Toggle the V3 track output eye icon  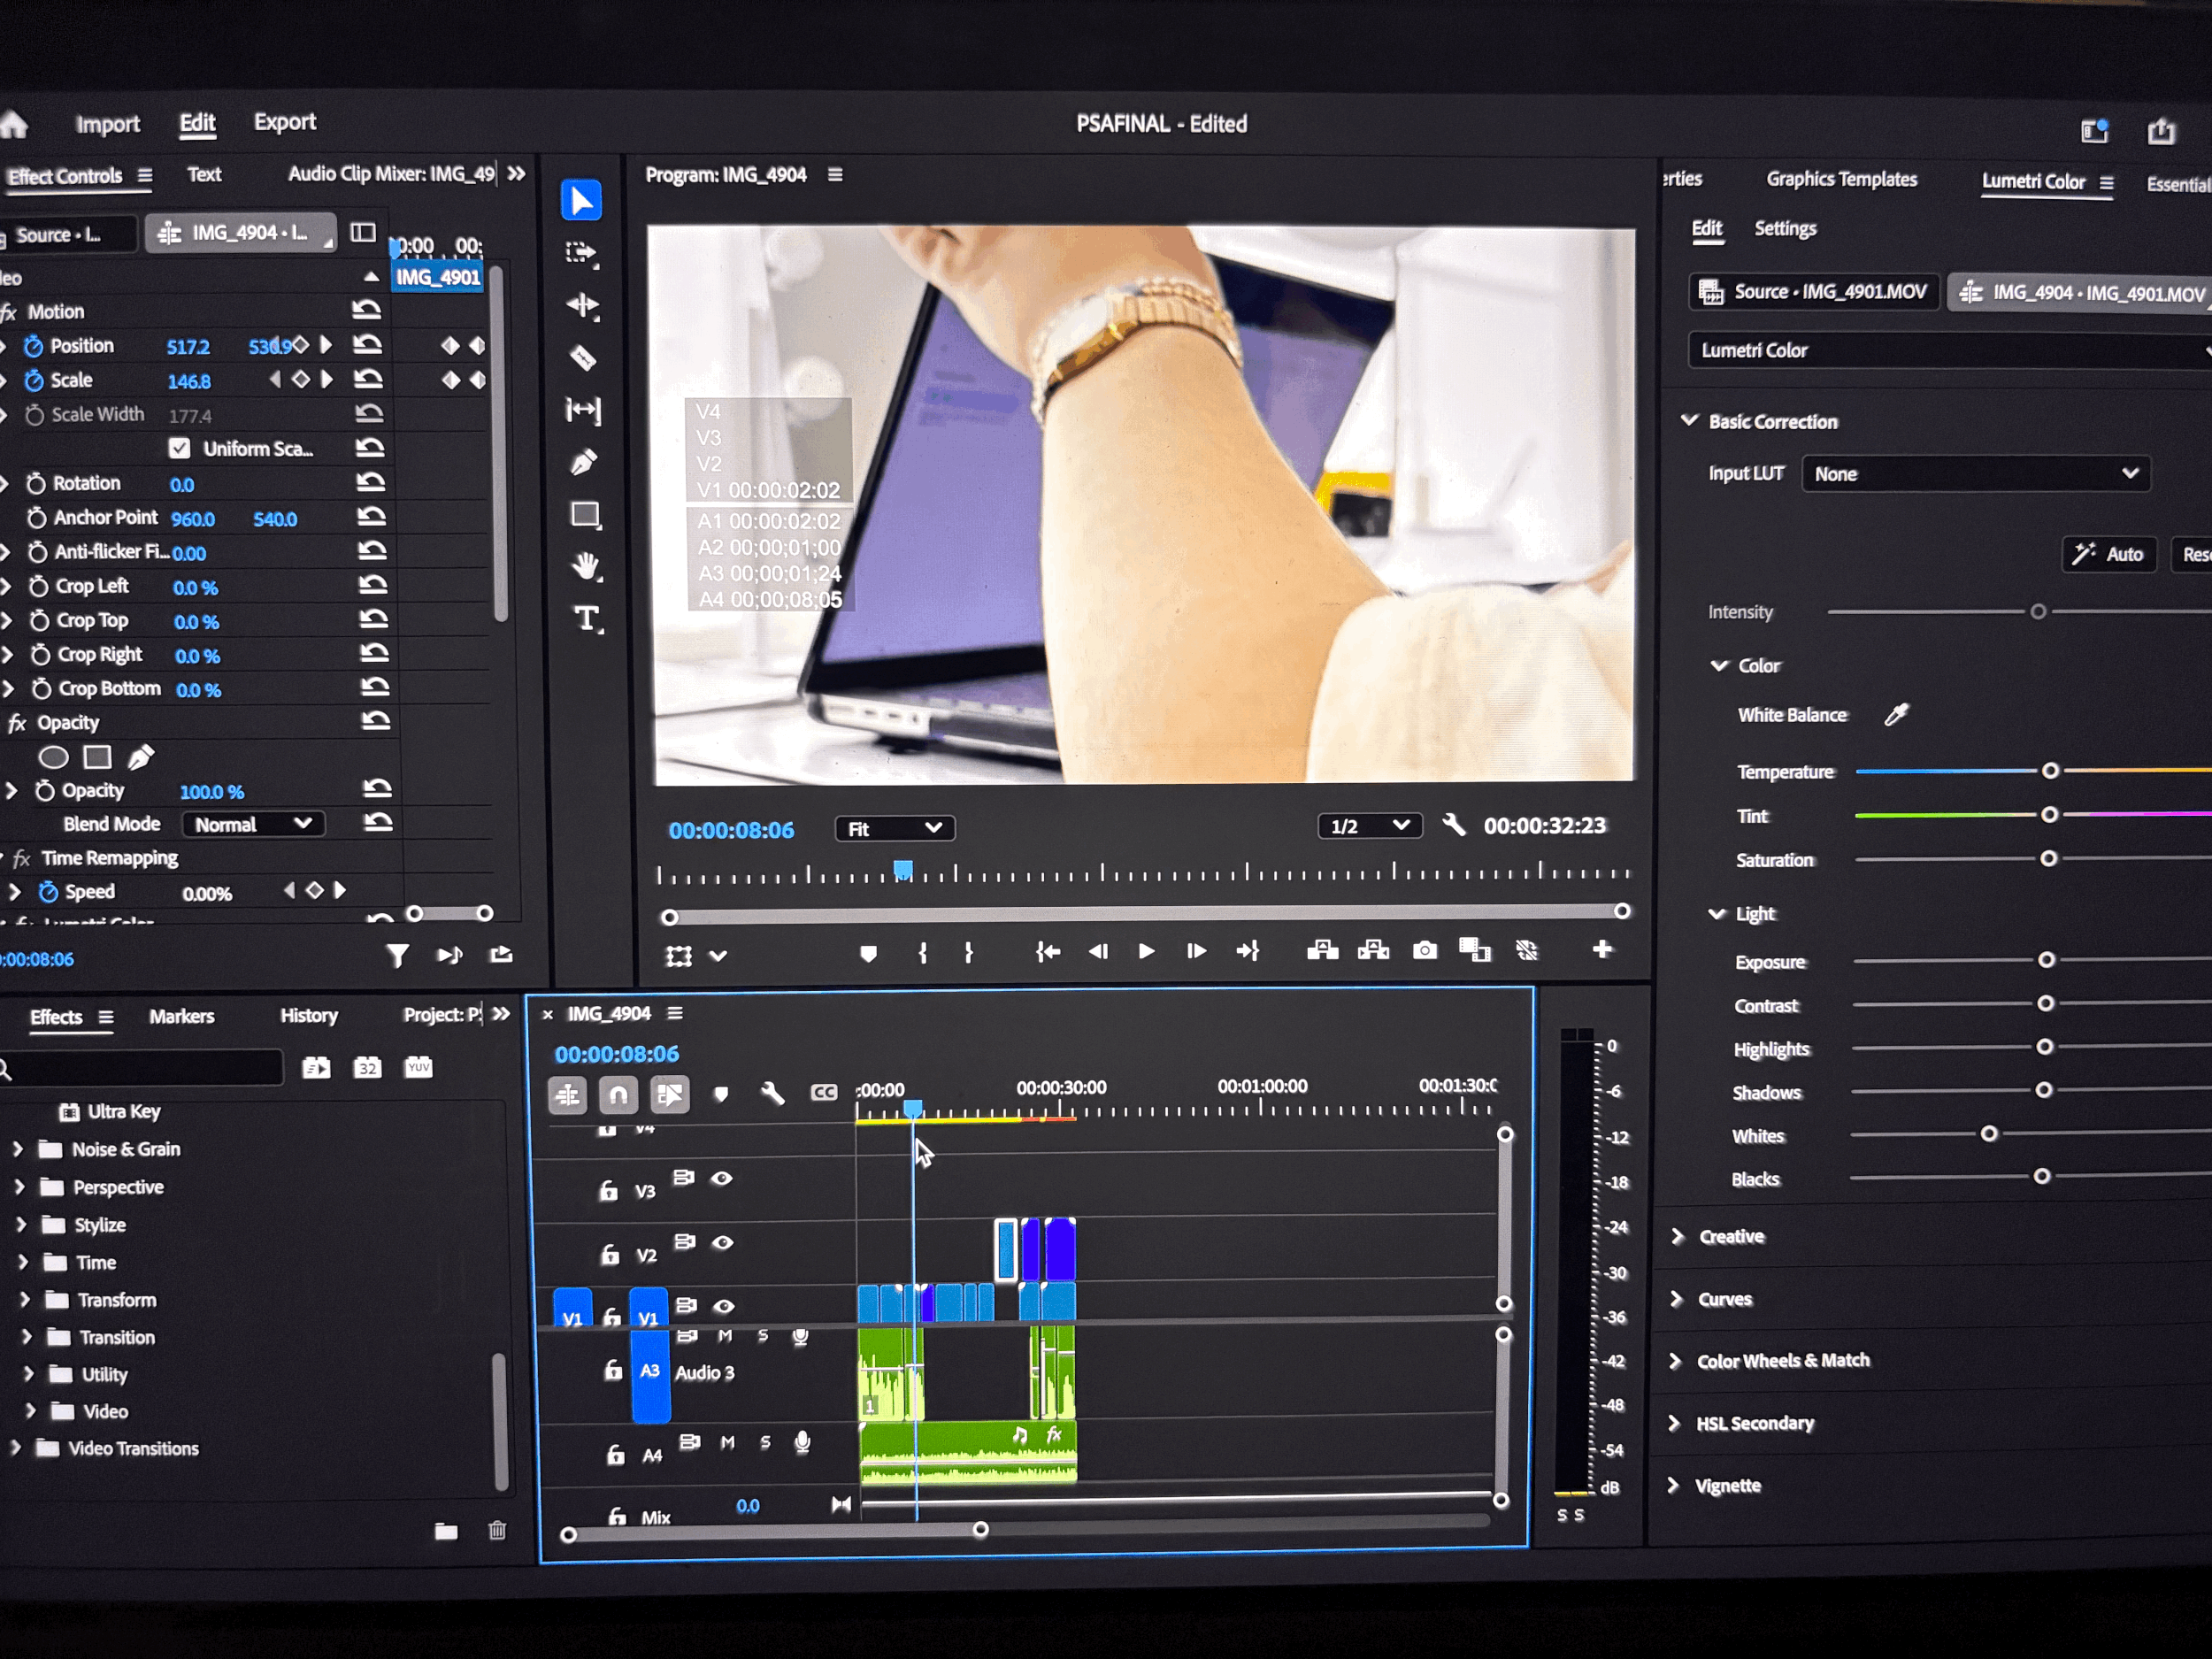(x=721, y=1179)
